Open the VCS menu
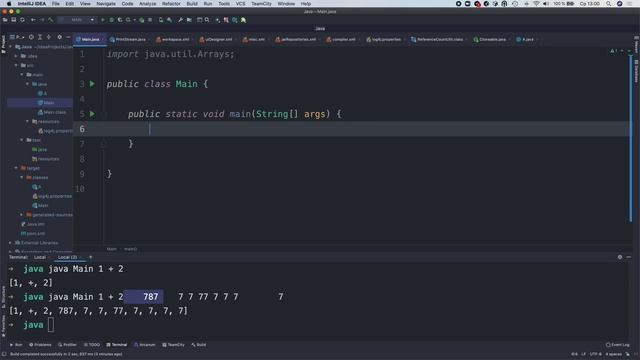The height and width of the screenshot is (360, 640). (240, 4)
